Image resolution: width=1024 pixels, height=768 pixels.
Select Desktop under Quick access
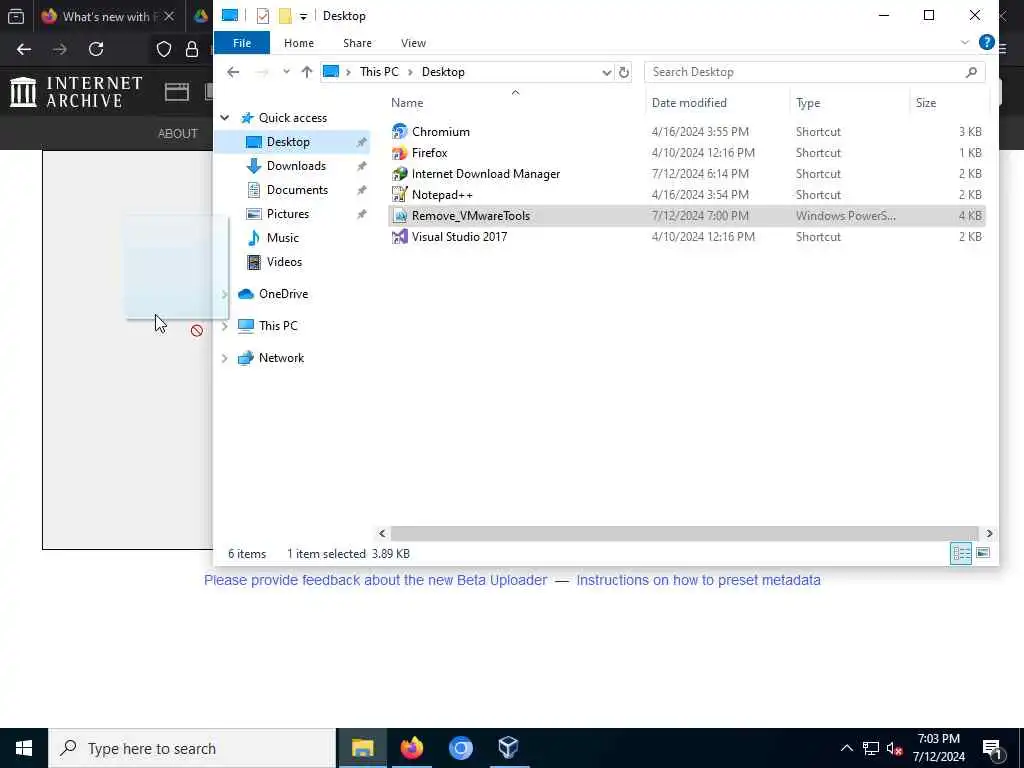[287, 142]
